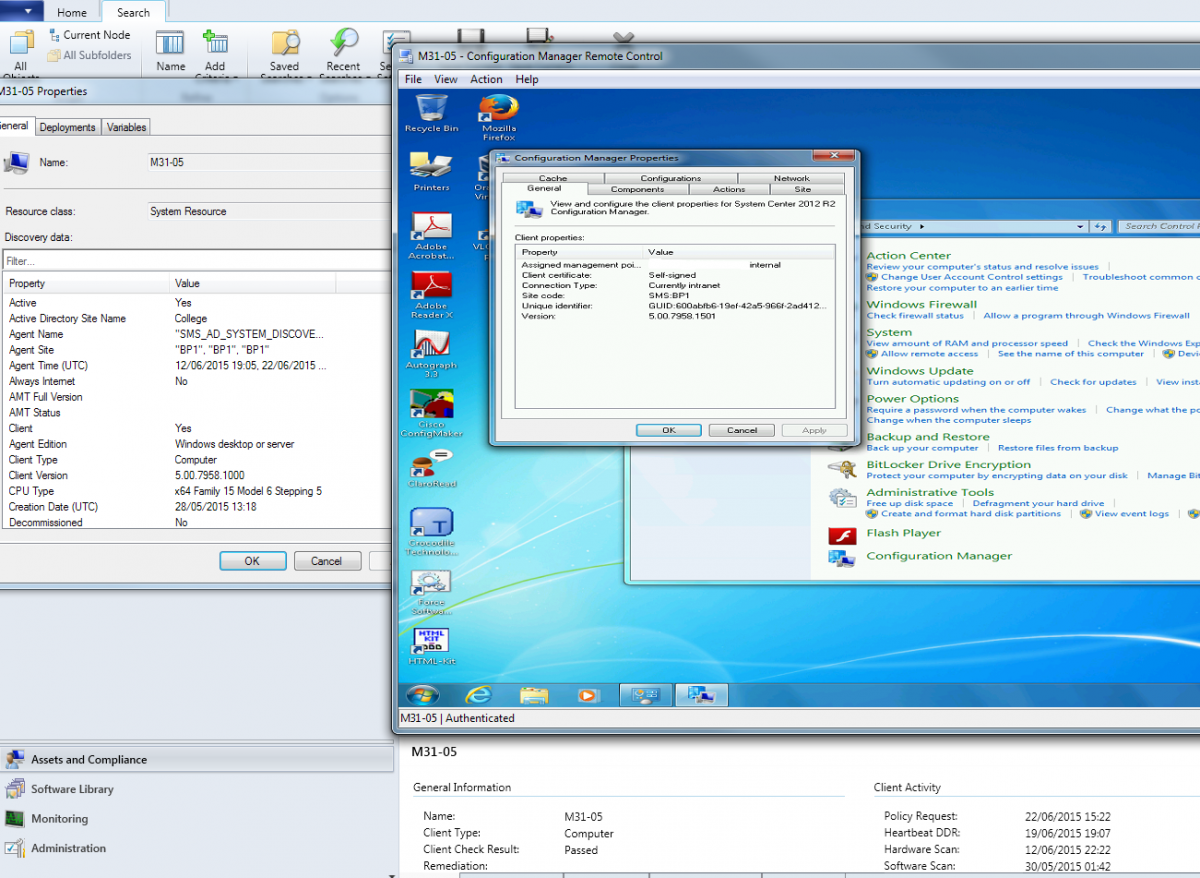Switch to the Actions tab in client properties
The height and width of the screenshot is (878, 1200).
coord(729,189)
